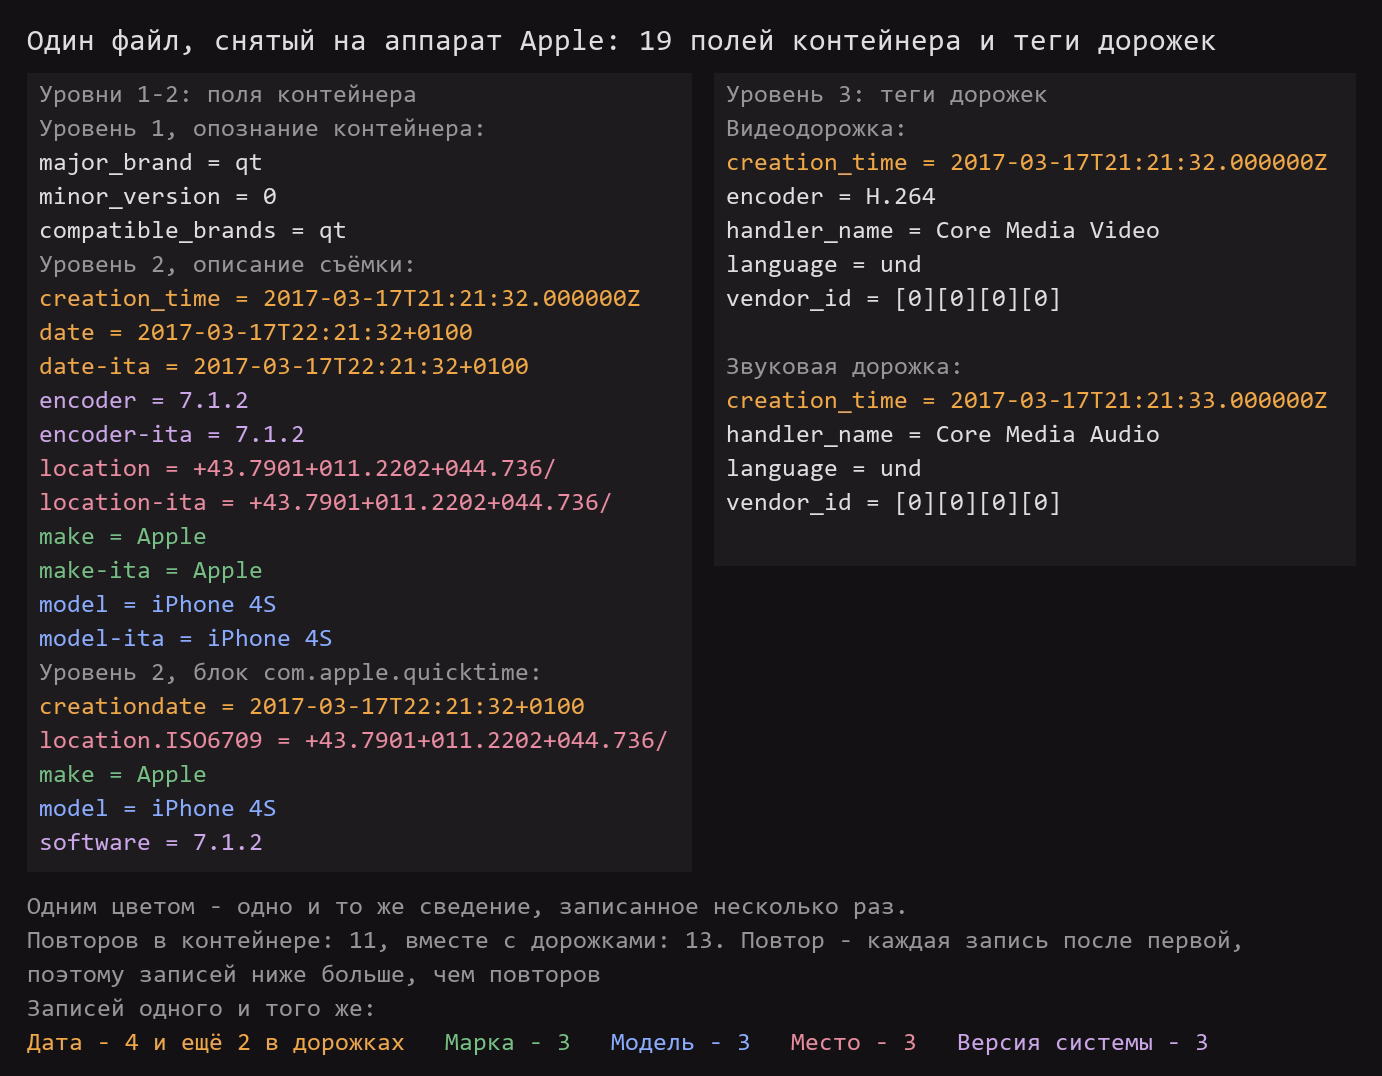This screenshot has width=1382, height=1076.
Task: Click the "Звуковая дорожка:" subheading
Action: coord(844,367)
